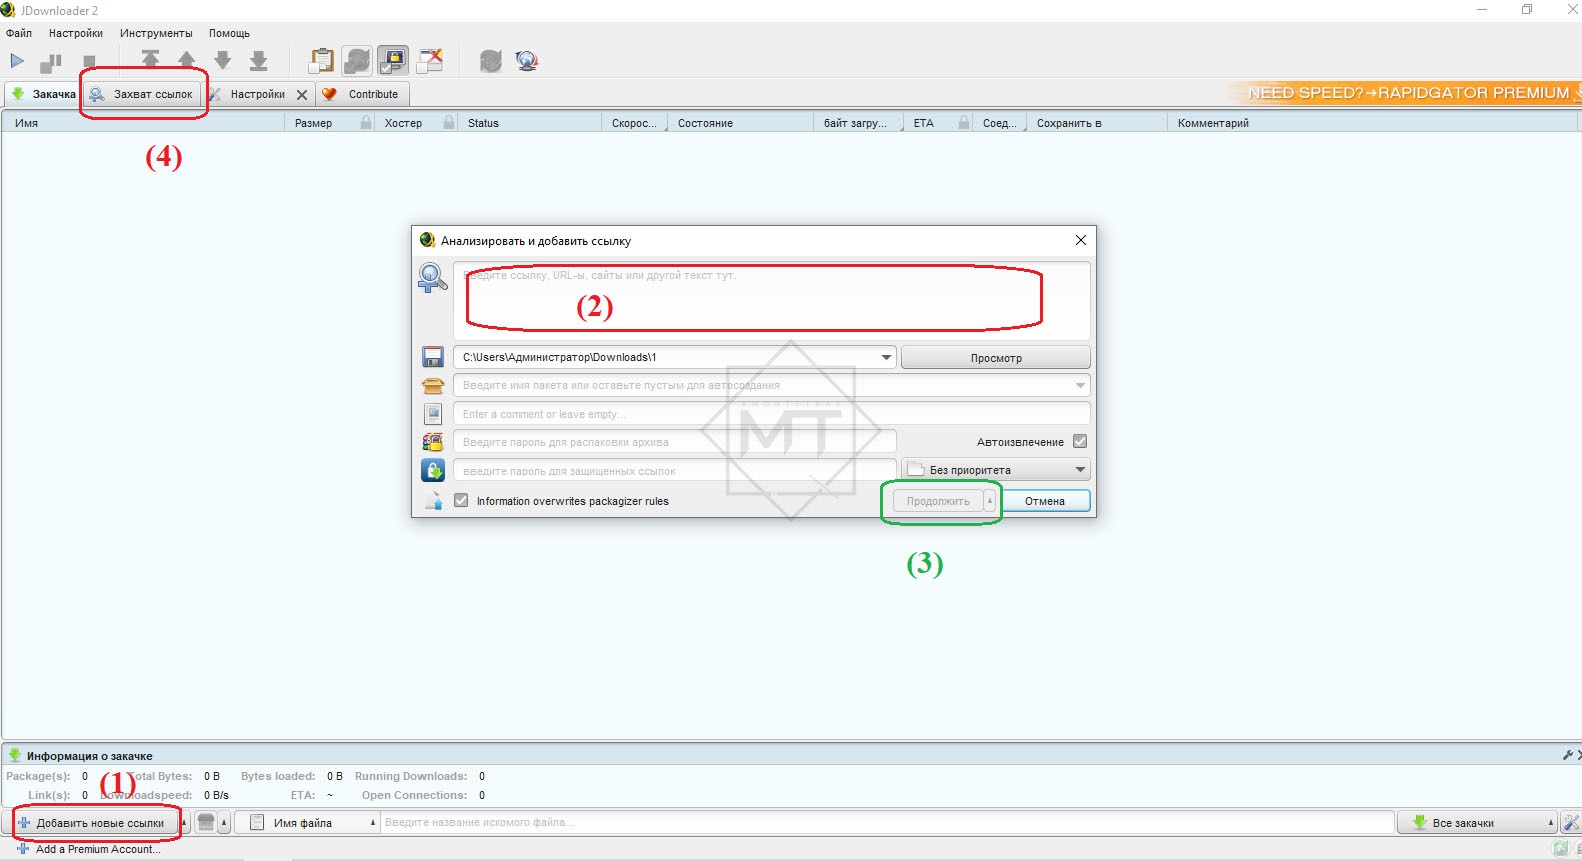Open the Настройки tab
1582x861 pixels.
tap(257, 94)
